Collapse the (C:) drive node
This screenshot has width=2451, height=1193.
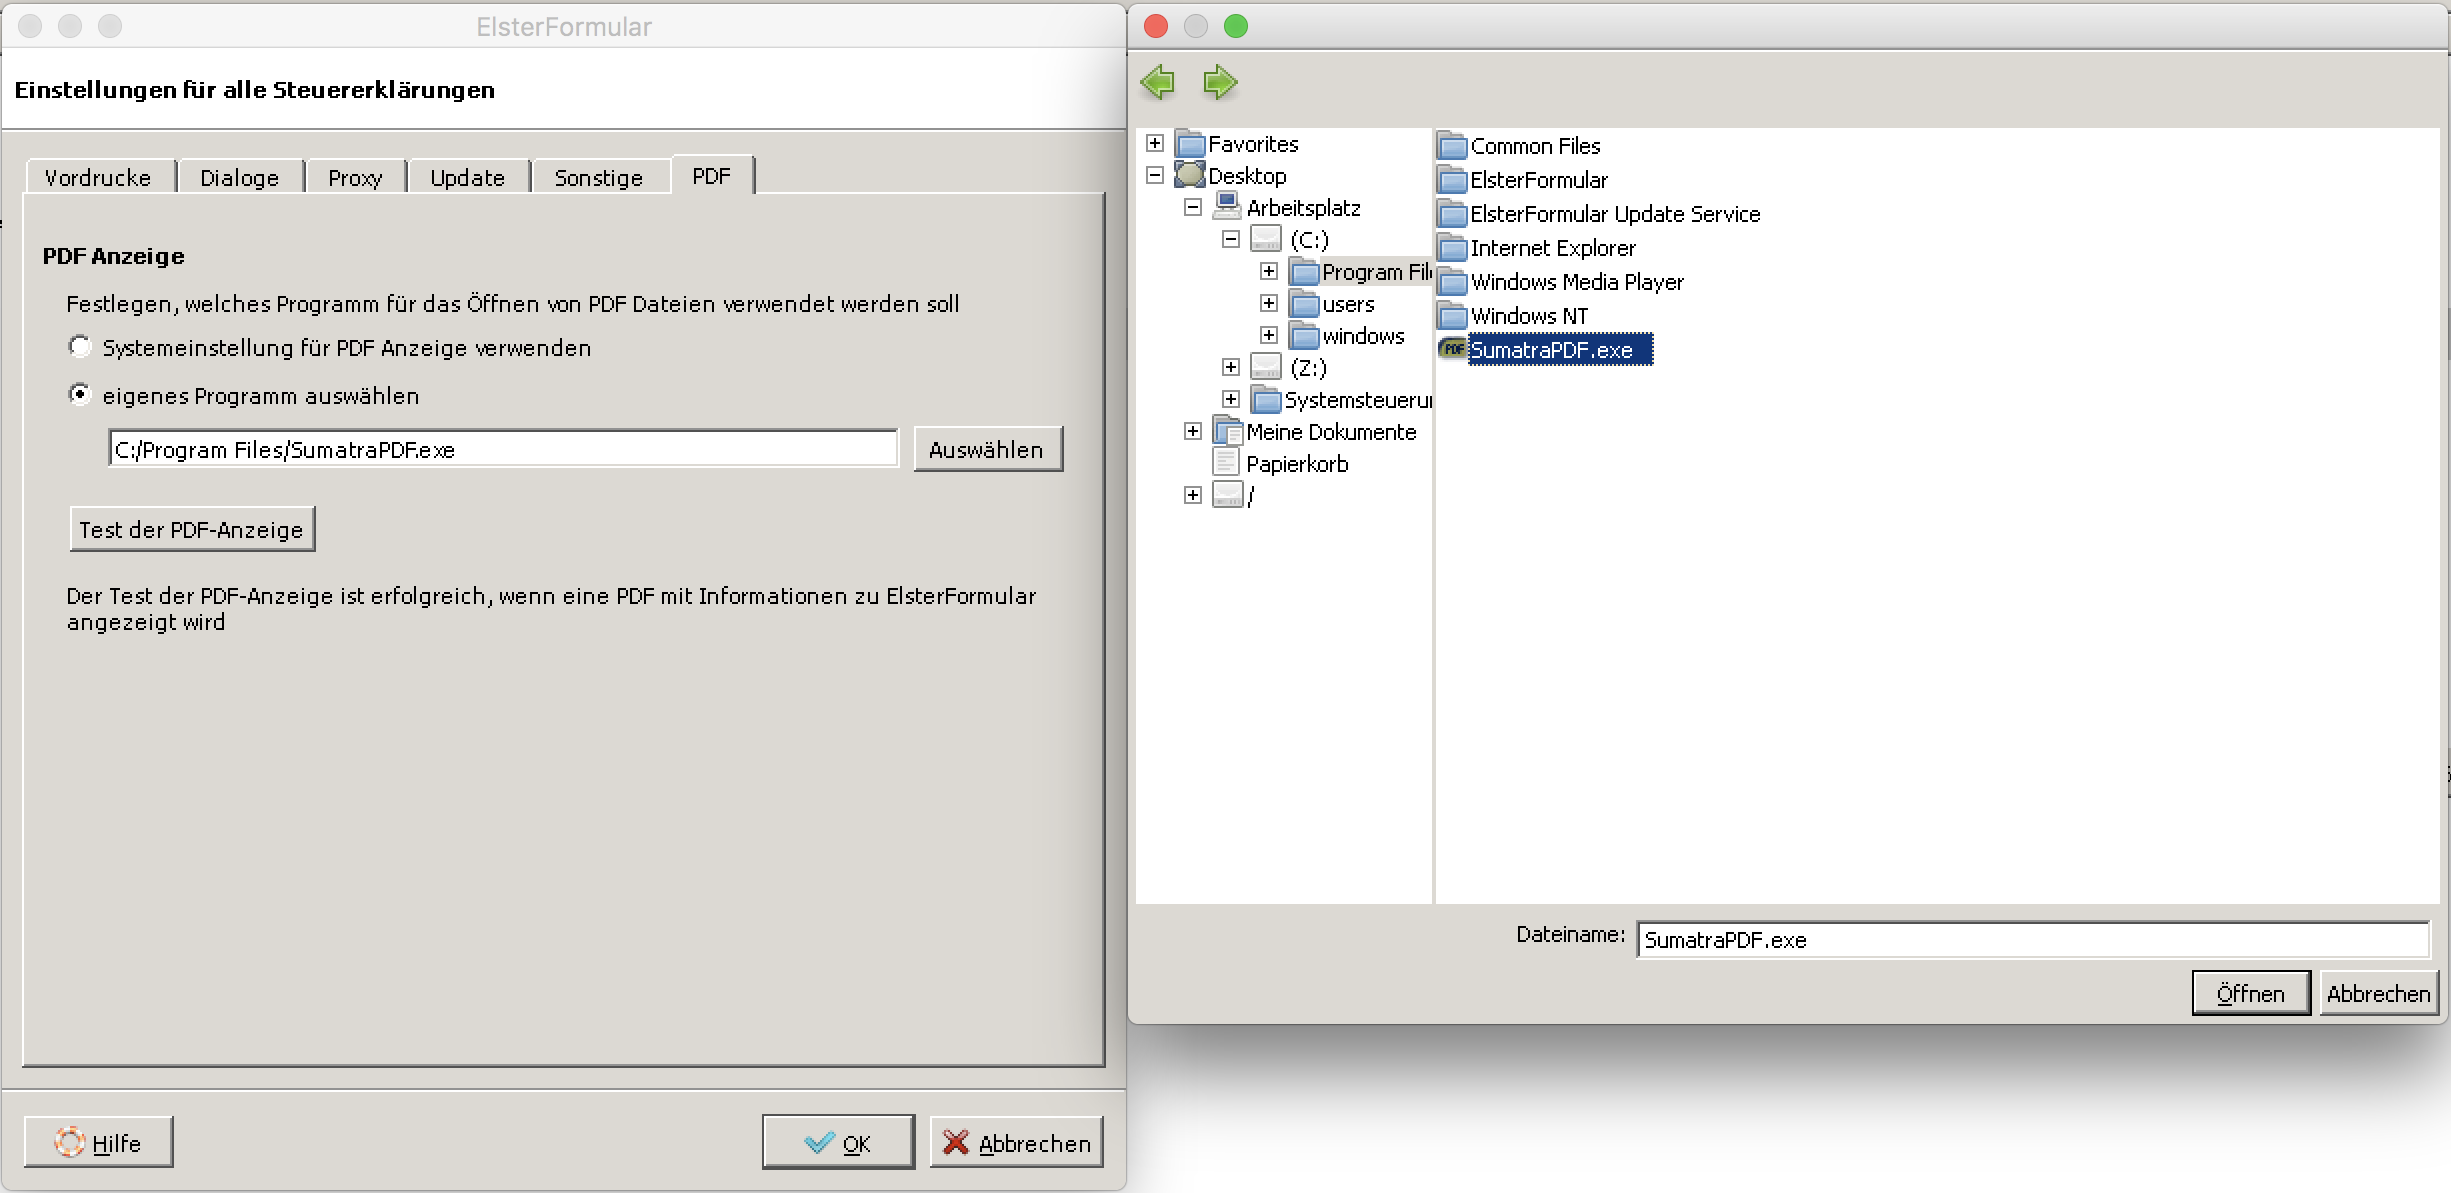click(x=1231, y=239)
